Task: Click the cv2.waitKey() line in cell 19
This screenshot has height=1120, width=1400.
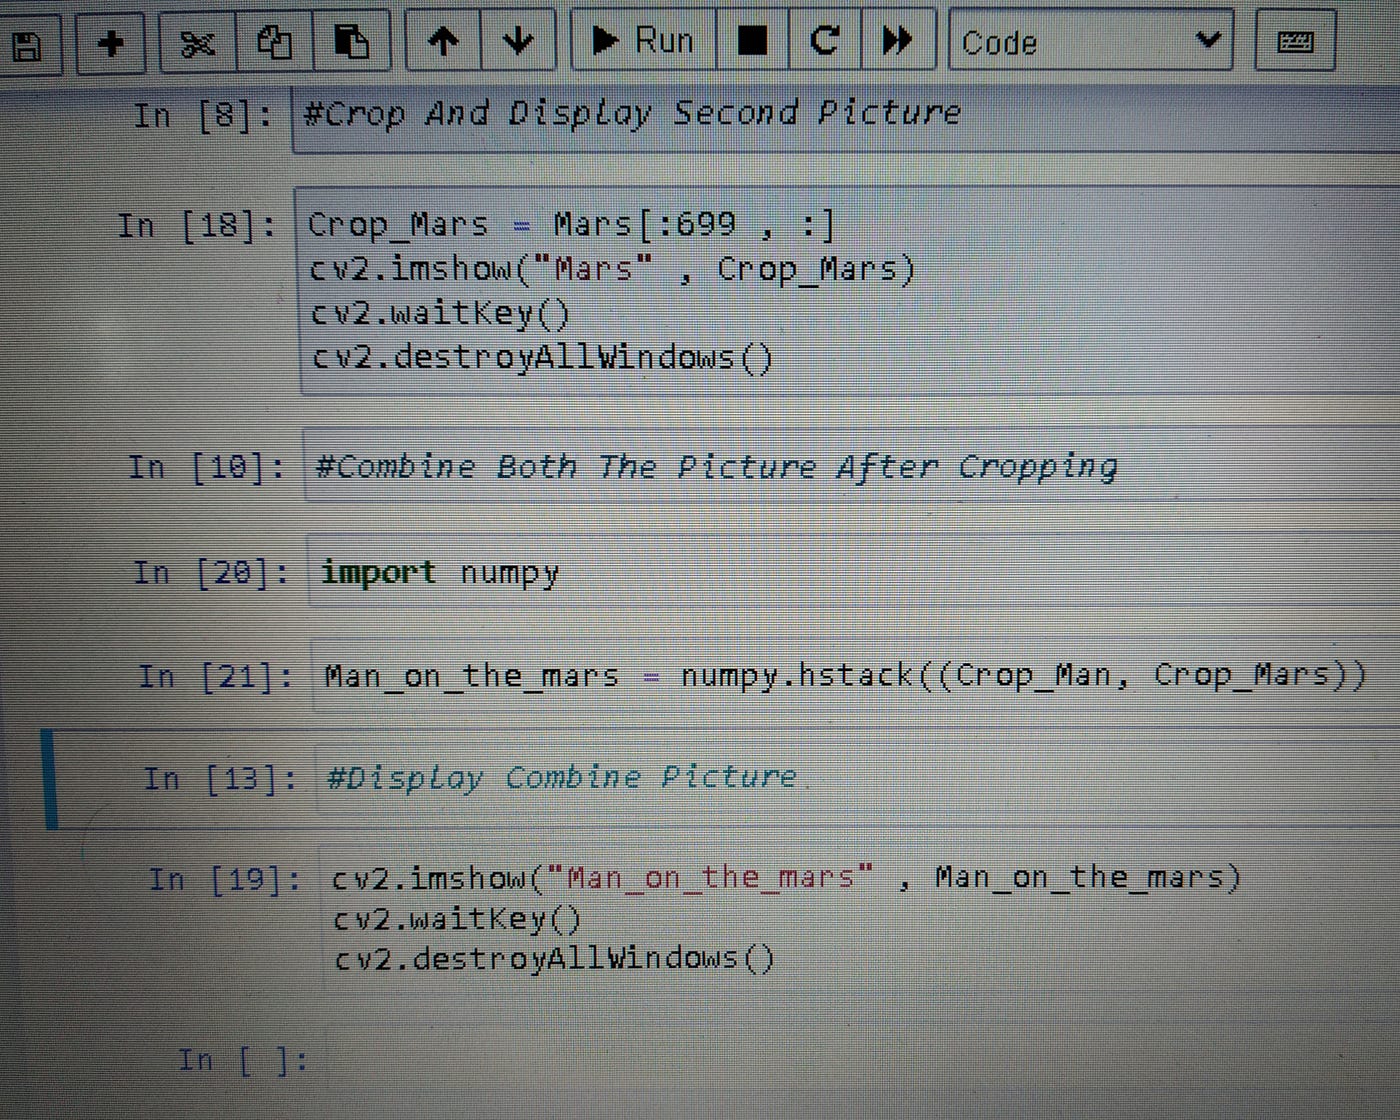Action: [457, 918]
